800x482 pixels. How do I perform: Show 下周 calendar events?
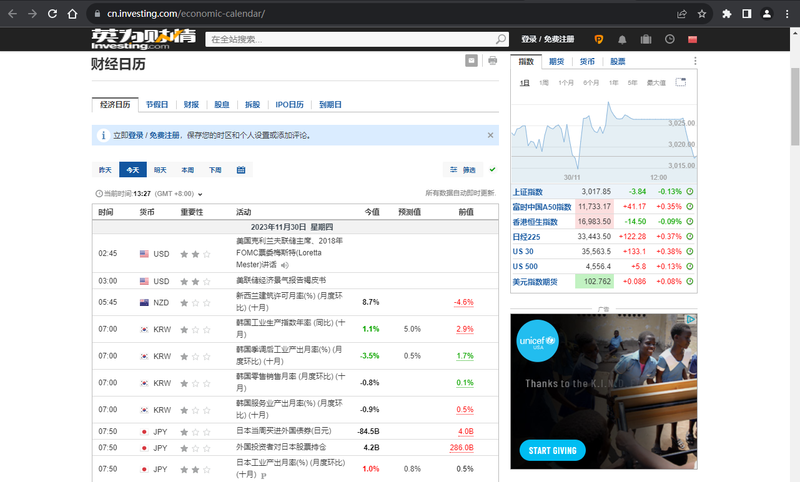pyautogui.click(x=215, y=170)
